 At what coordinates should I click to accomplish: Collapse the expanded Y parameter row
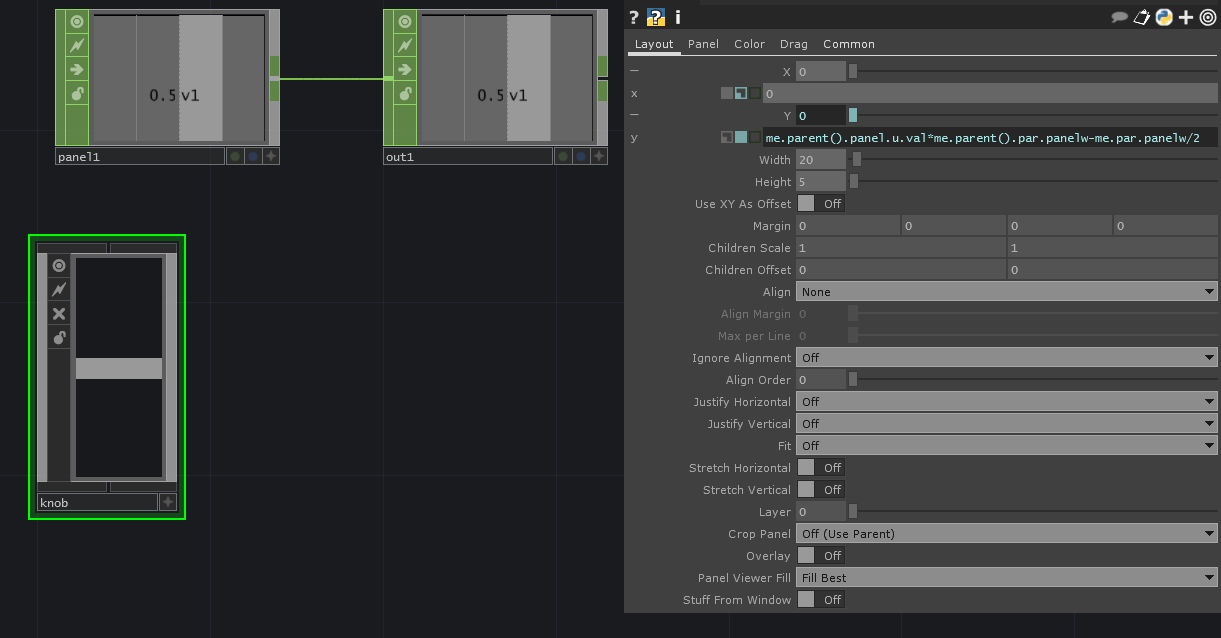[x=634, y=116]
